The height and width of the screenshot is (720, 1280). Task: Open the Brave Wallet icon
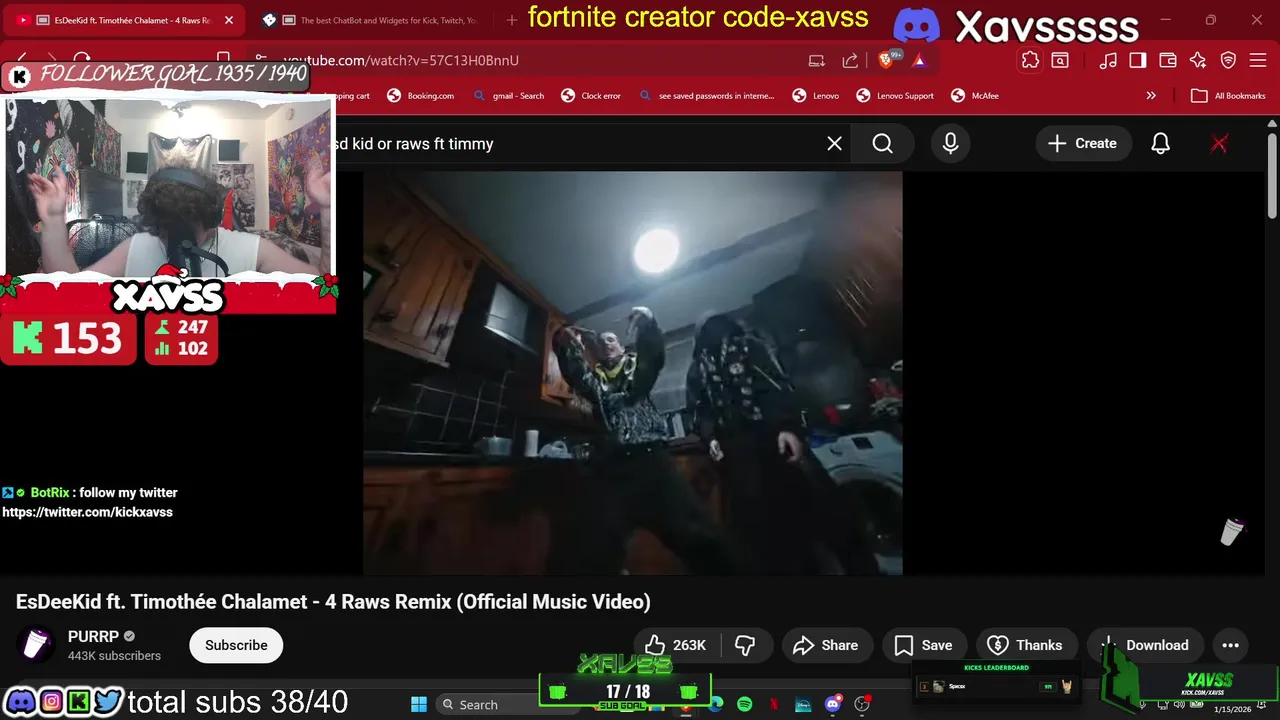tap(1168, 60)
